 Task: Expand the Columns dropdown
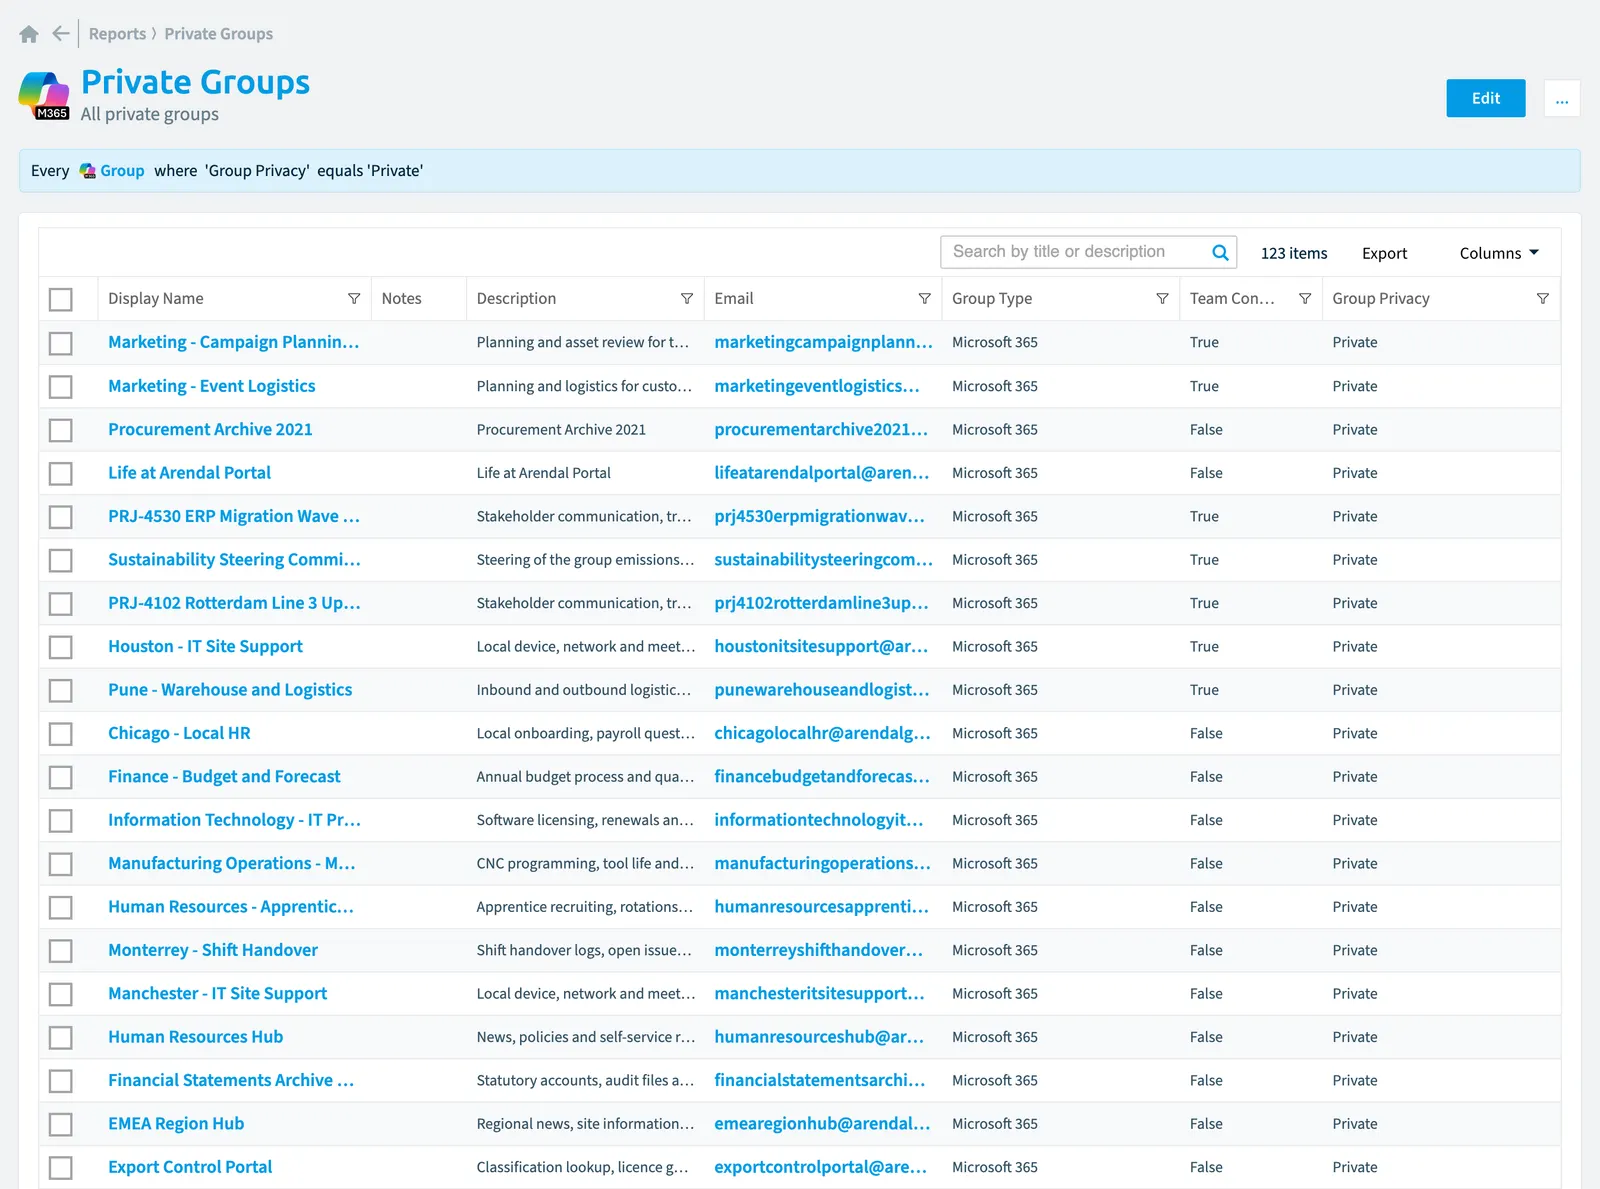click(x=1499, y=253)
